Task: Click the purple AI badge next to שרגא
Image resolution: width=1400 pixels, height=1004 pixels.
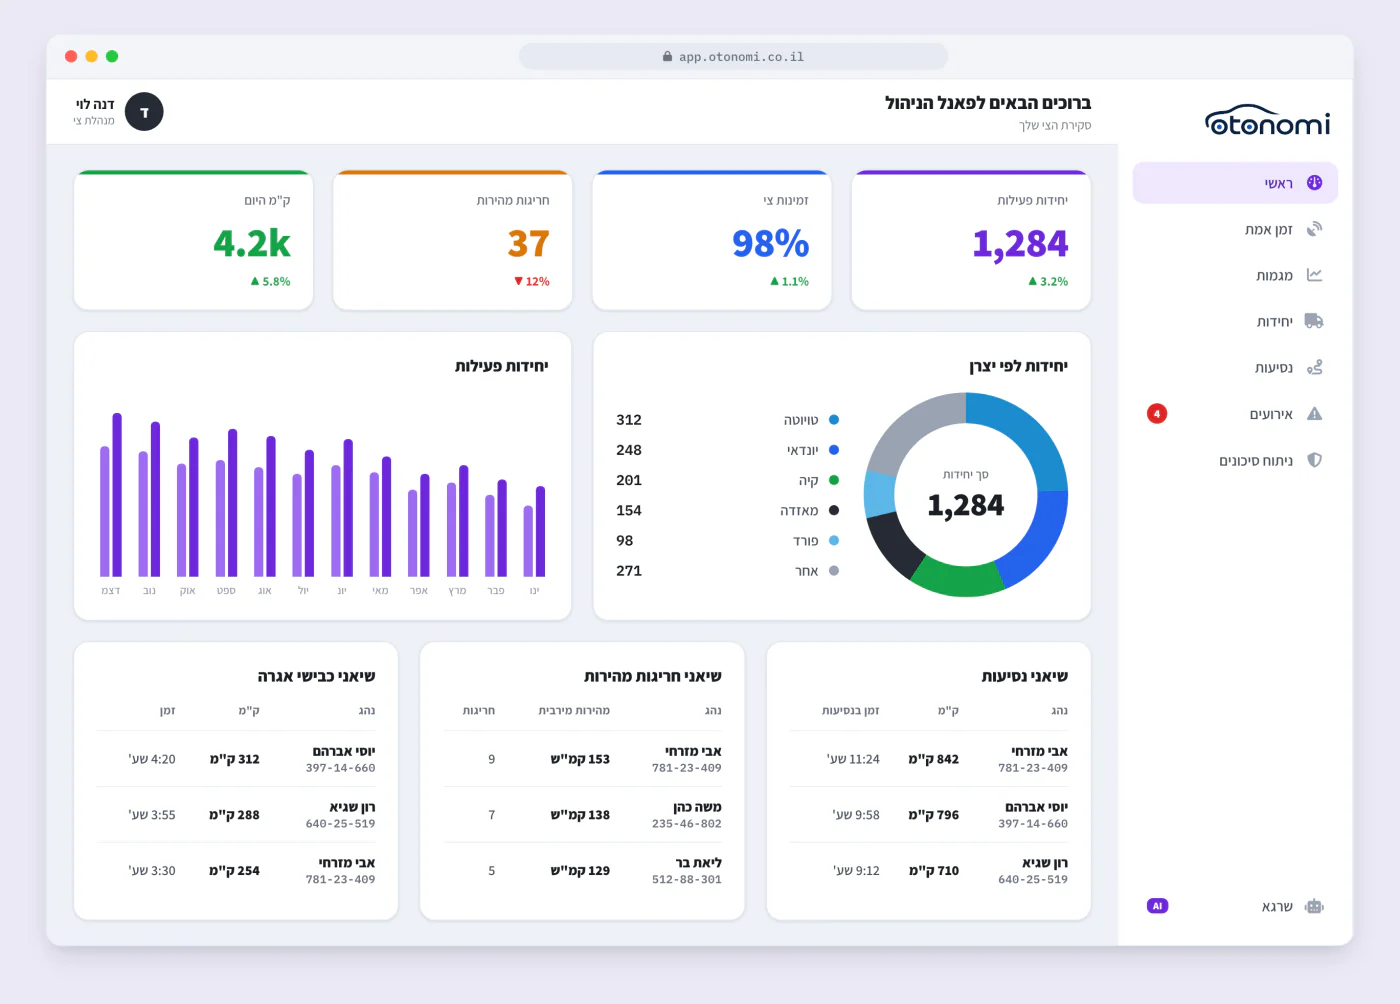Action: tap(1157, 906)
